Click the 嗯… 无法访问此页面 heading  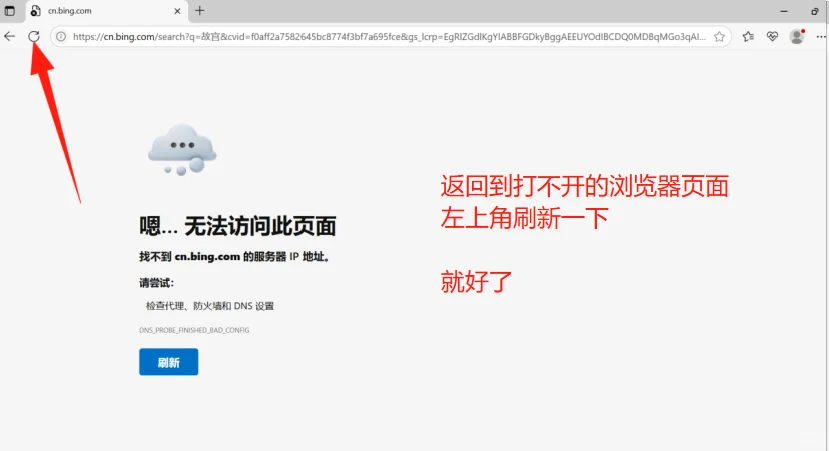[x=238, y=226]
